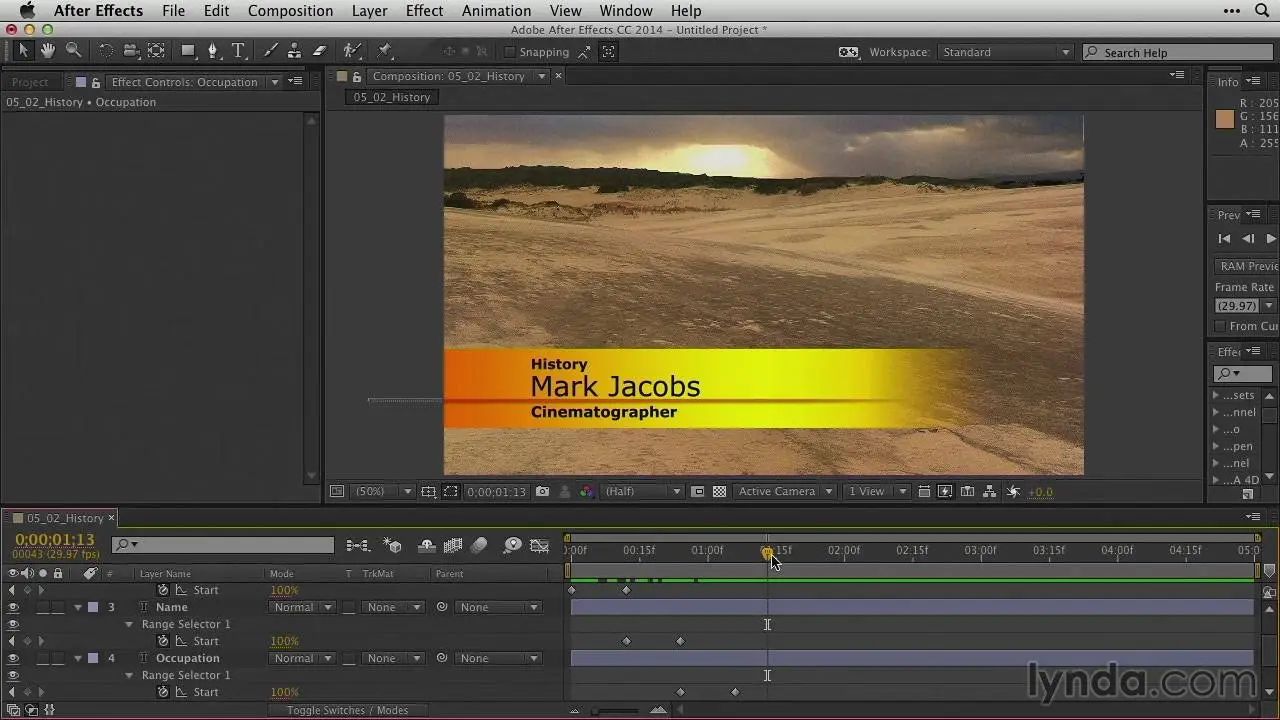Select the Pen tool
Viewport: 1280px width, 720px height.
212,51
